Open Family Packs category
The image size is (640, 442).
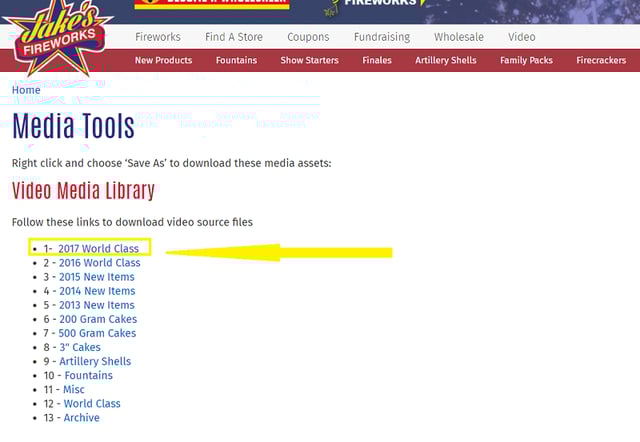pyautogui.click(x=526, y=60)
